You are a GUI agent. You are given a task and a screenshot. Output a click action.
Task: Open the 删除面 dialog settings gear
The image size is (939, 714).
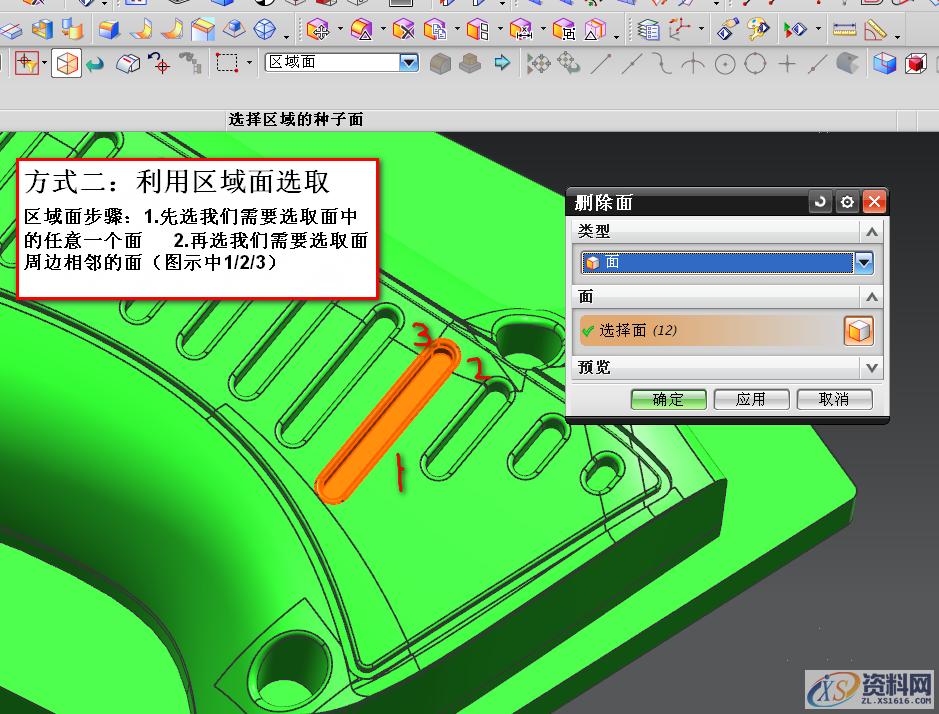pos(847,202)
